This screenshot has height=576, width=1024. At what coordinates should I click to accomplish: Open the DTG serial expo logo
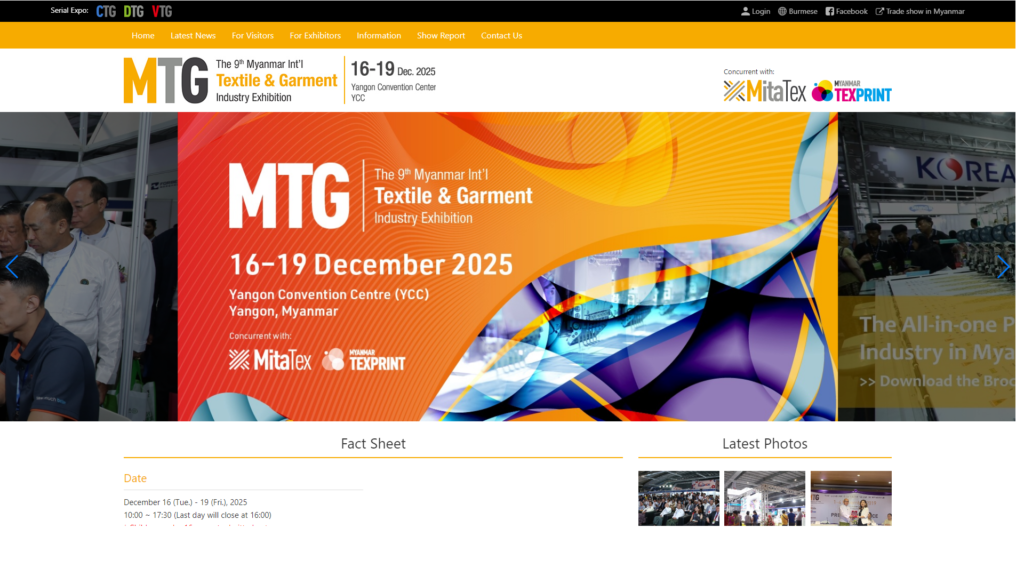(133, 11)
